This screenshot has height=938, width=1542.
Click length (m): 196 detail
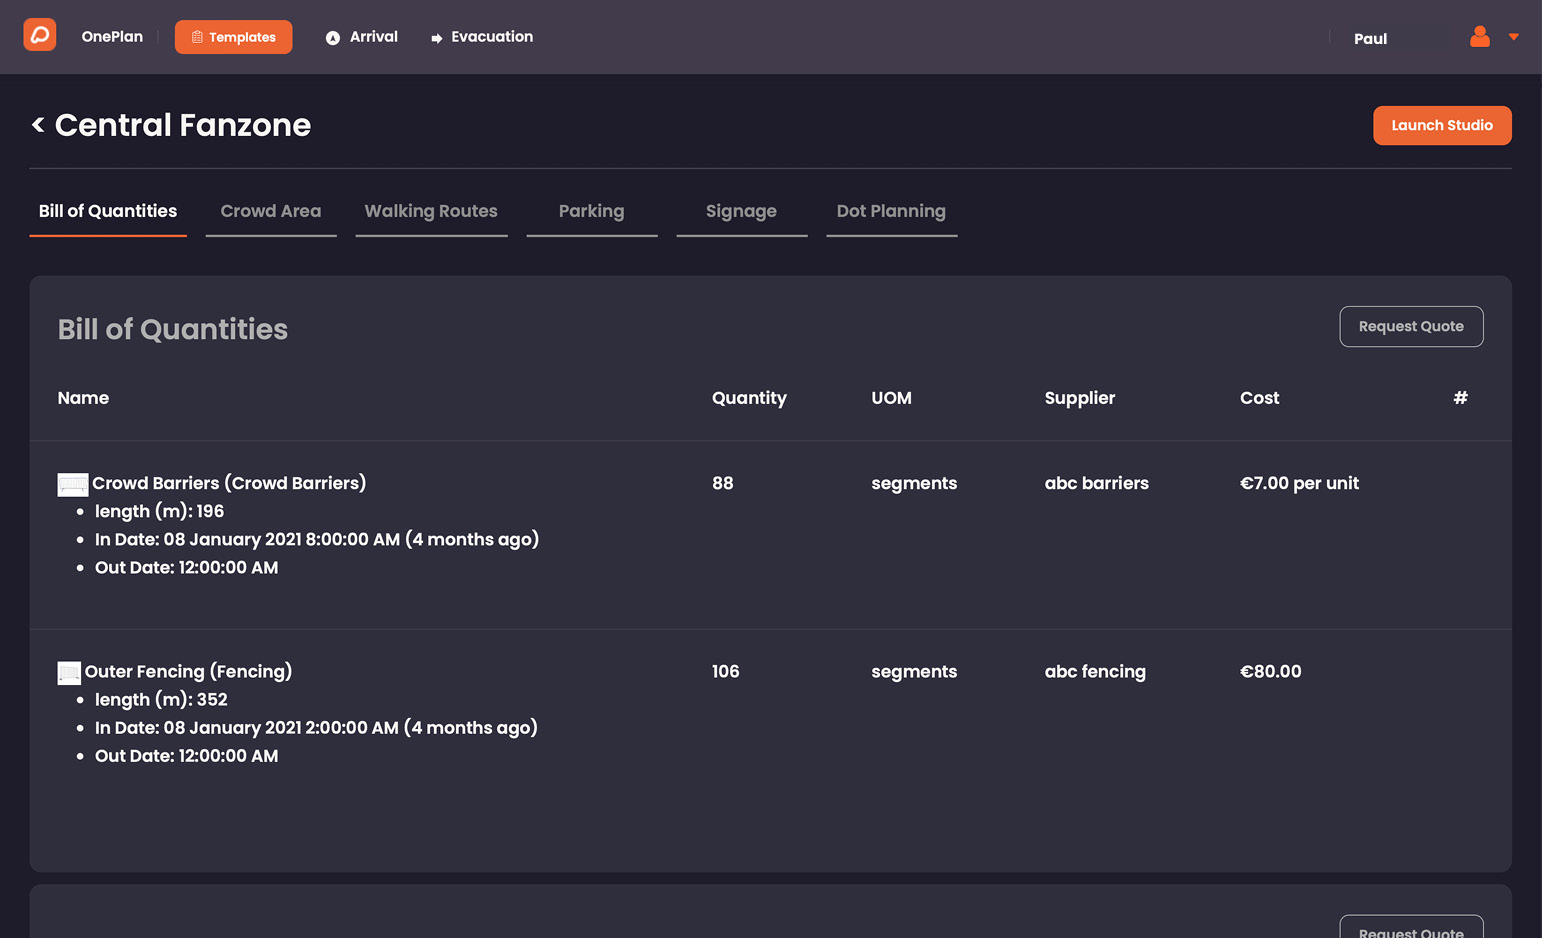click(x=160, y=511)
